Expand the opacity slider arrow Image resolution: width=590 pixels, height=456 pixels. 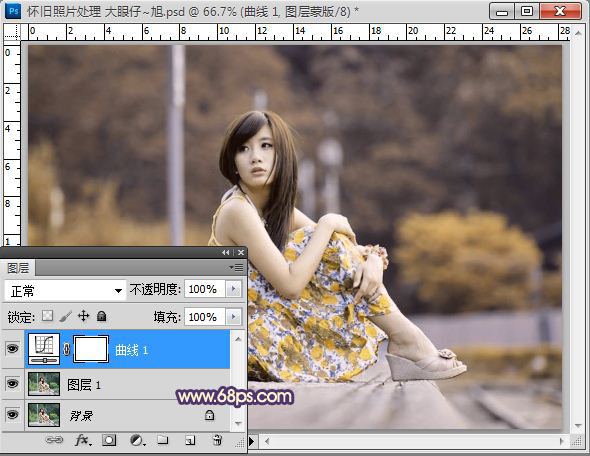(233, 289)
